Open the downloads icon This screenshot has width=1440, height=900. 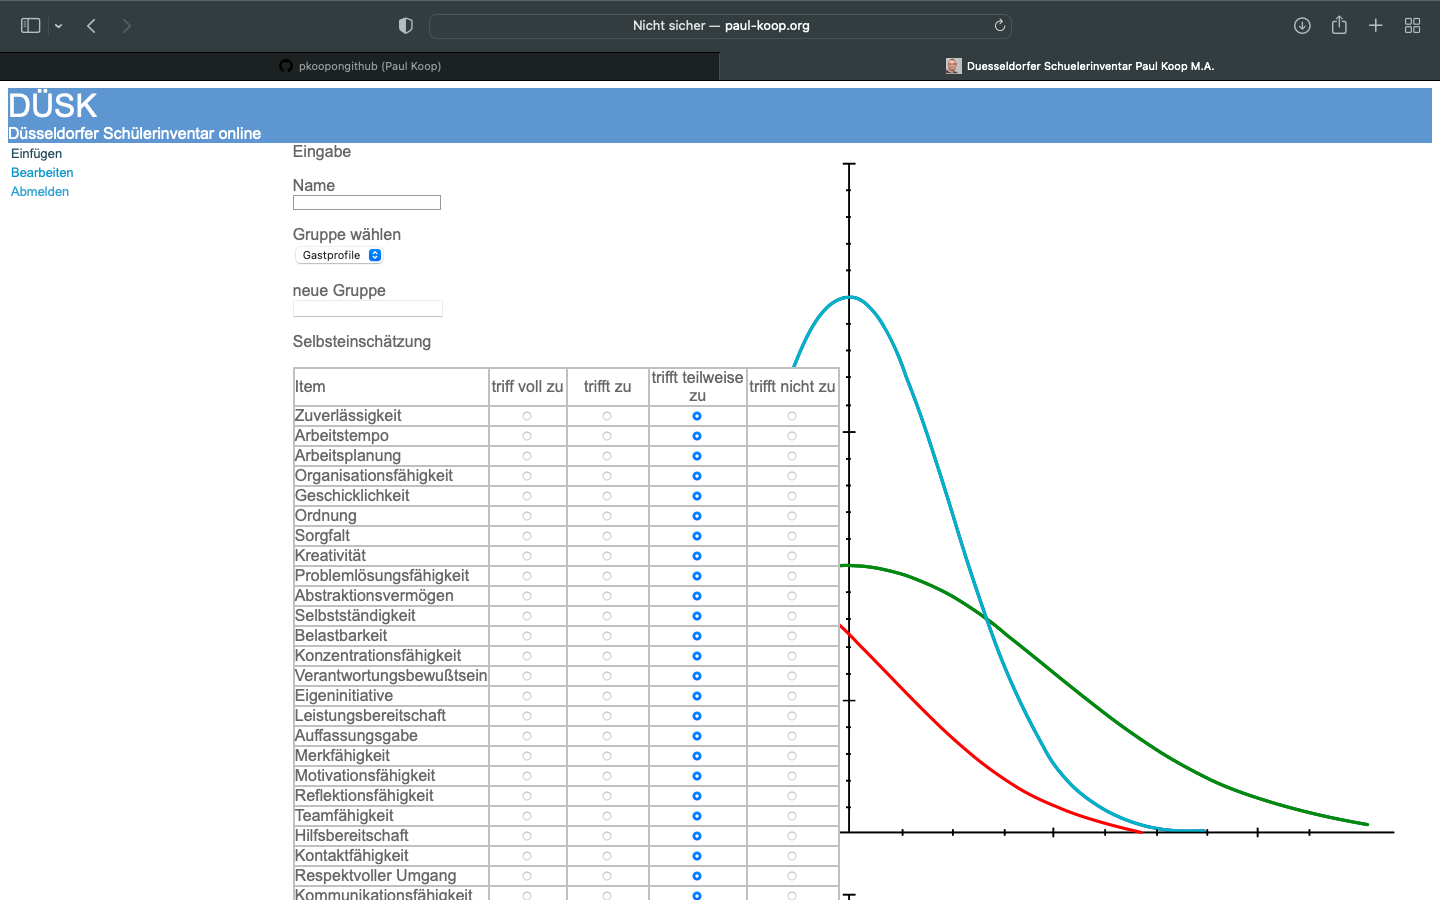click(x=1302, y=26)
